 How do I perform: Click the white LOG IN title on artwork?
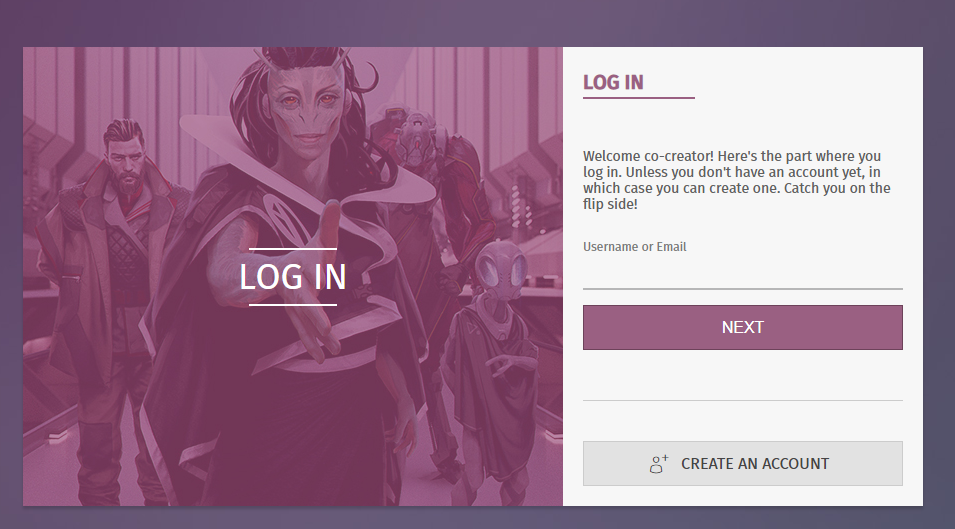pyautogui.click(x=293, y=277)
